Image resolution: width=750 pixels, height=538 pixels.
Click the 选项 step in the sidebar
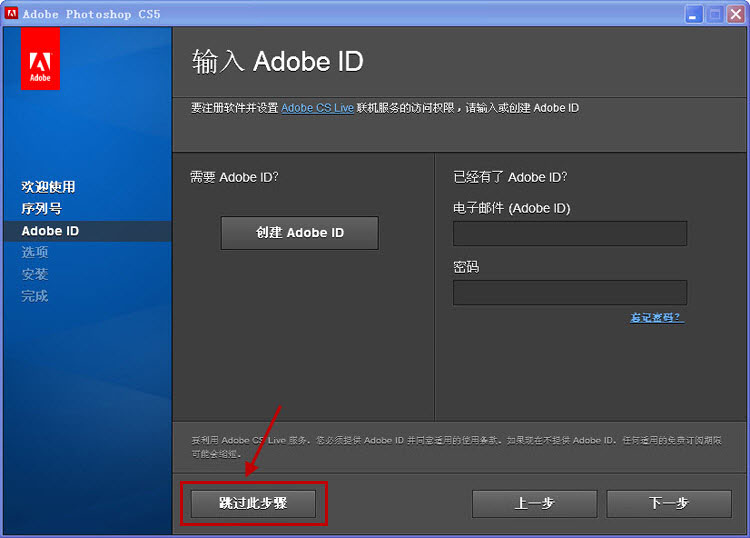(35, 253)
